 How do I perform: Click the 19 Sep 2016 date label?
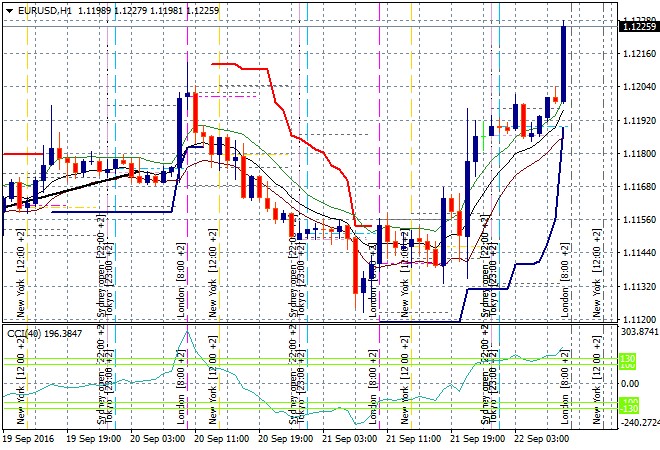(x=29, y=438)
